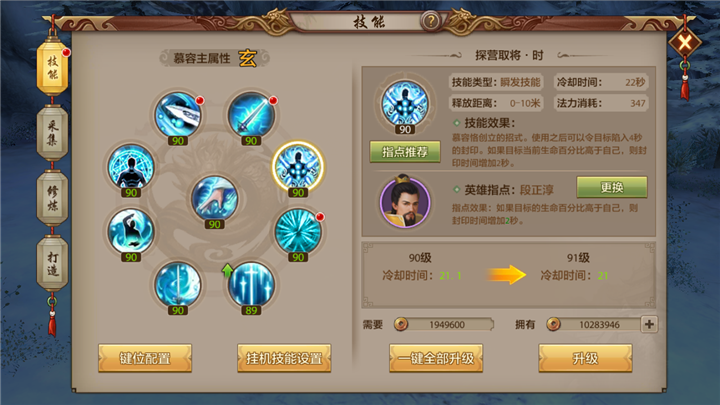
Task: Click the 更换 hero change button
Action: tap(612, 187)
